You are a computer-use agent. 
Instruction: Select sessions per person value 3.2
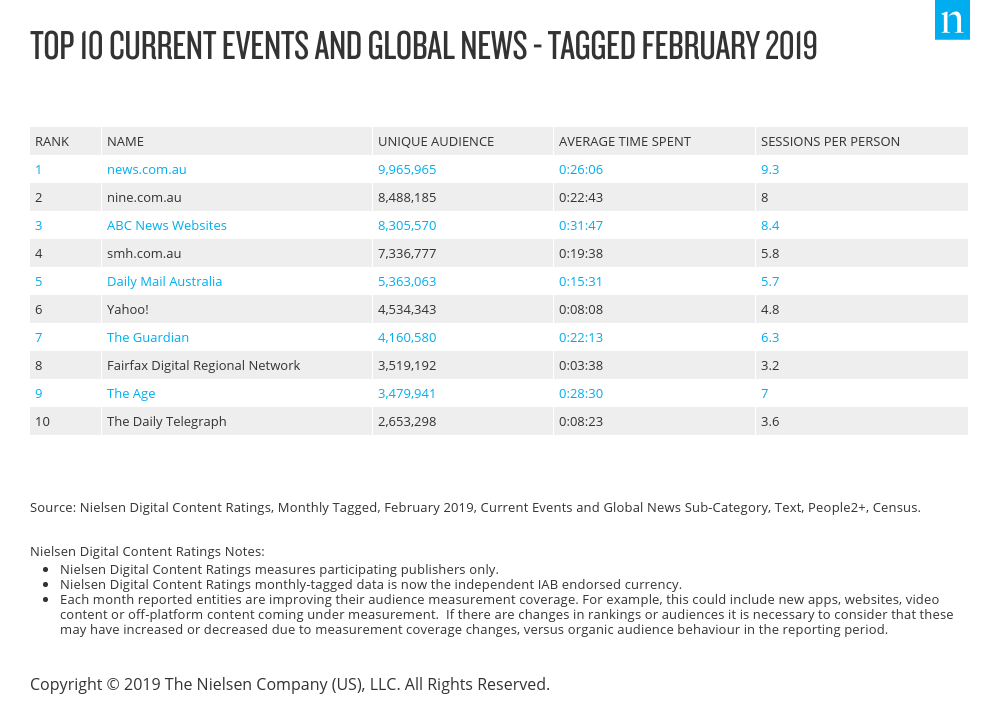(770, 366)
